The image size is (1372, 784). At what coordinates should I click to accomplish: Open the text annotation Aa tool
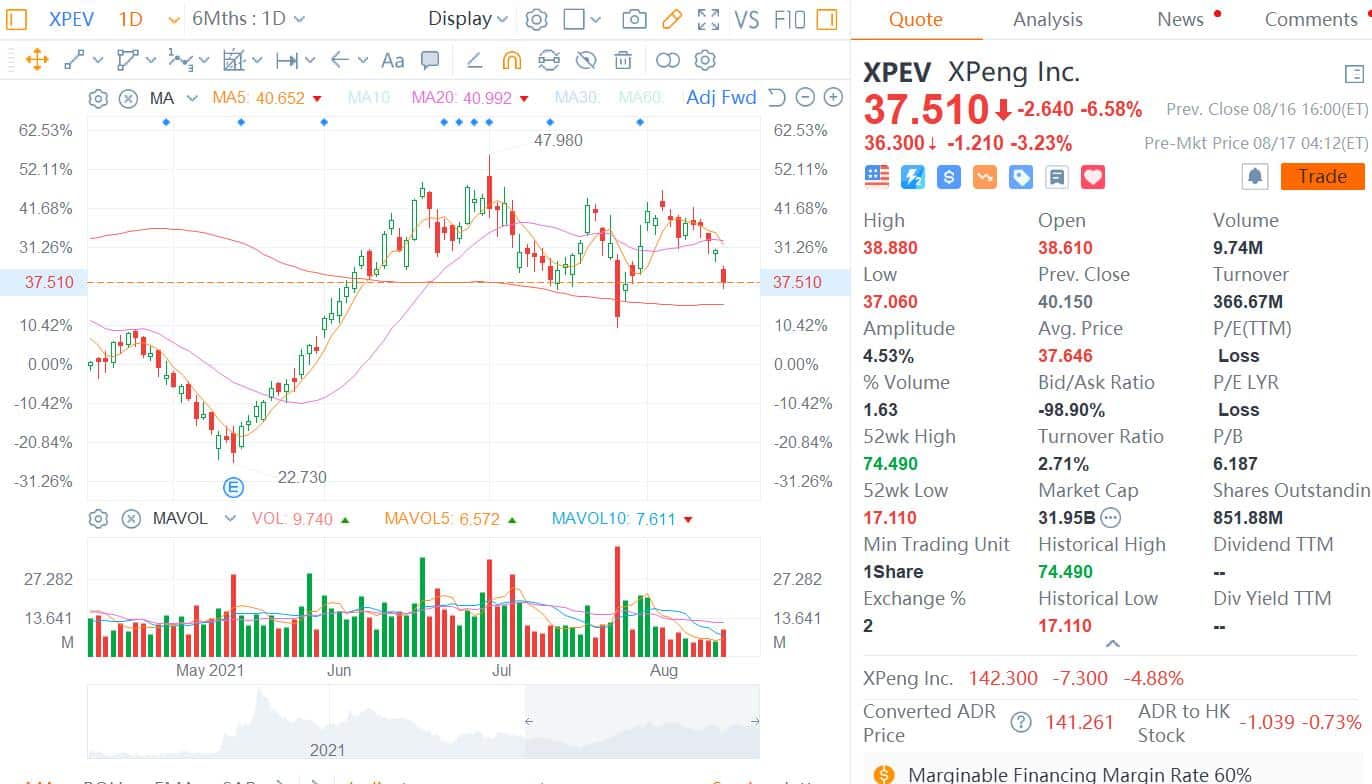tap(392, 60)
